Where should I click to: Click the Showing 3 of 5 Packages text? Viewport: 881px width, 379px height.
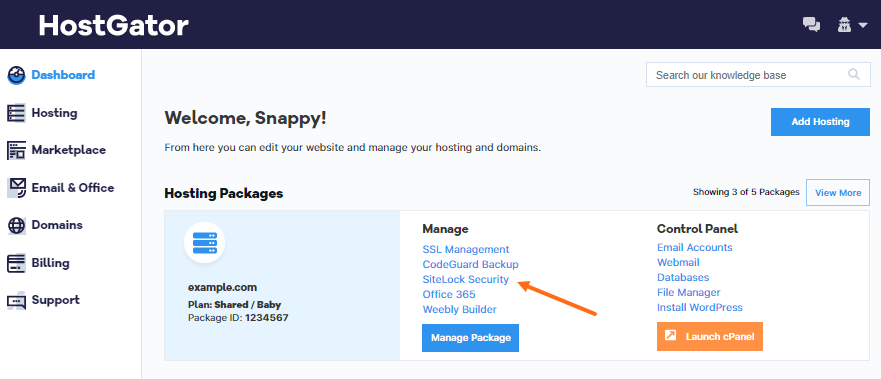(x=746, y=192)
